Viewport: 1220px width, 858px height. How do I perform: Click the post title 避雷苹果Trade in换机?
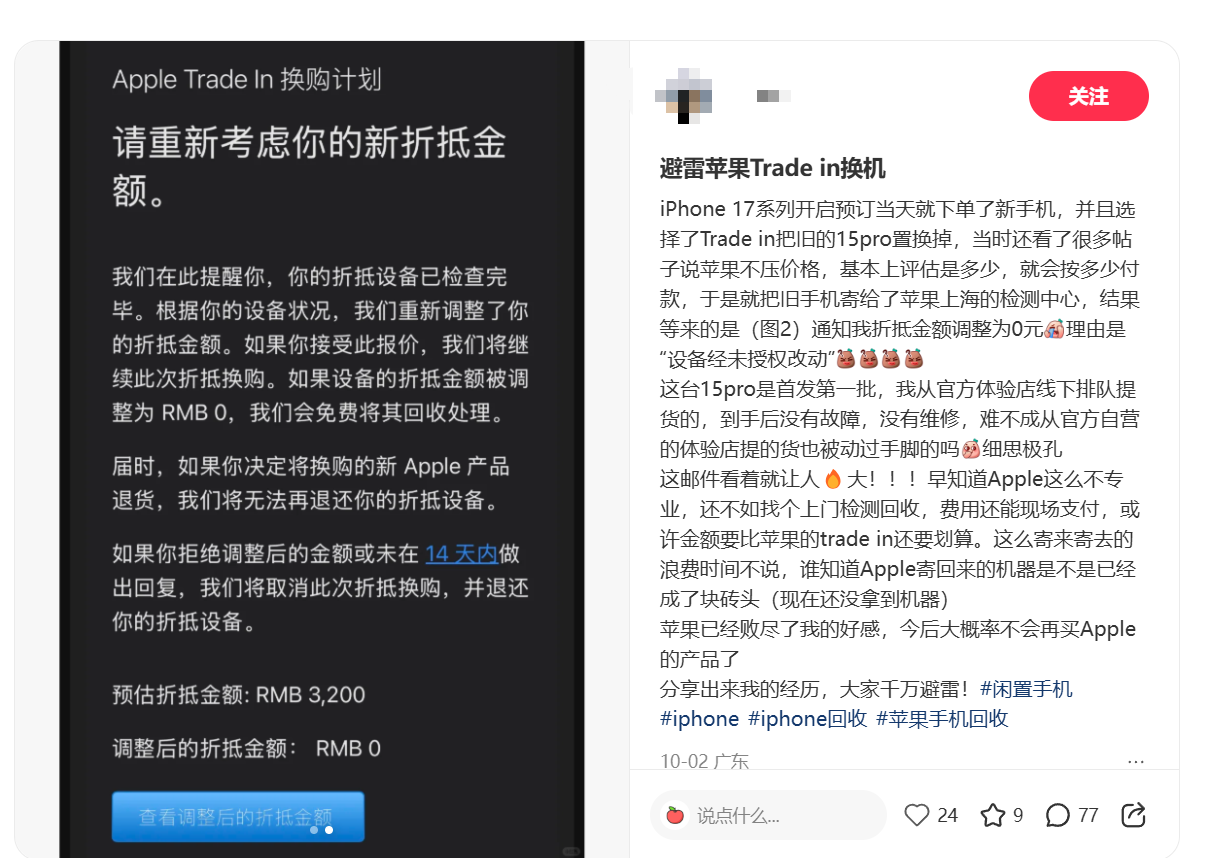773,168
